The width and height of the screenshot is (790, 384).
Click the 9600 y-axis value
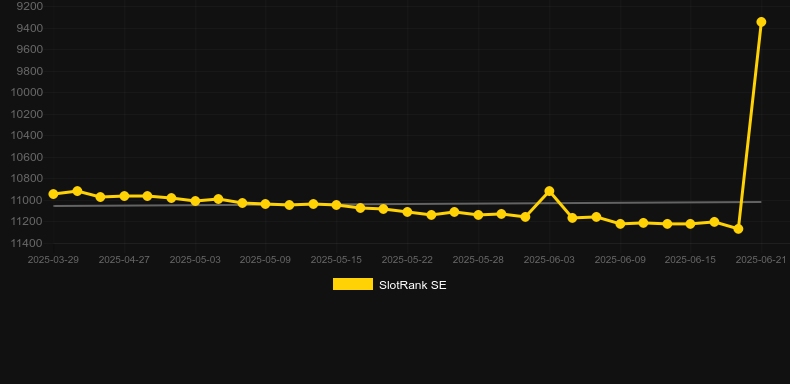click(x=30, y=49)
